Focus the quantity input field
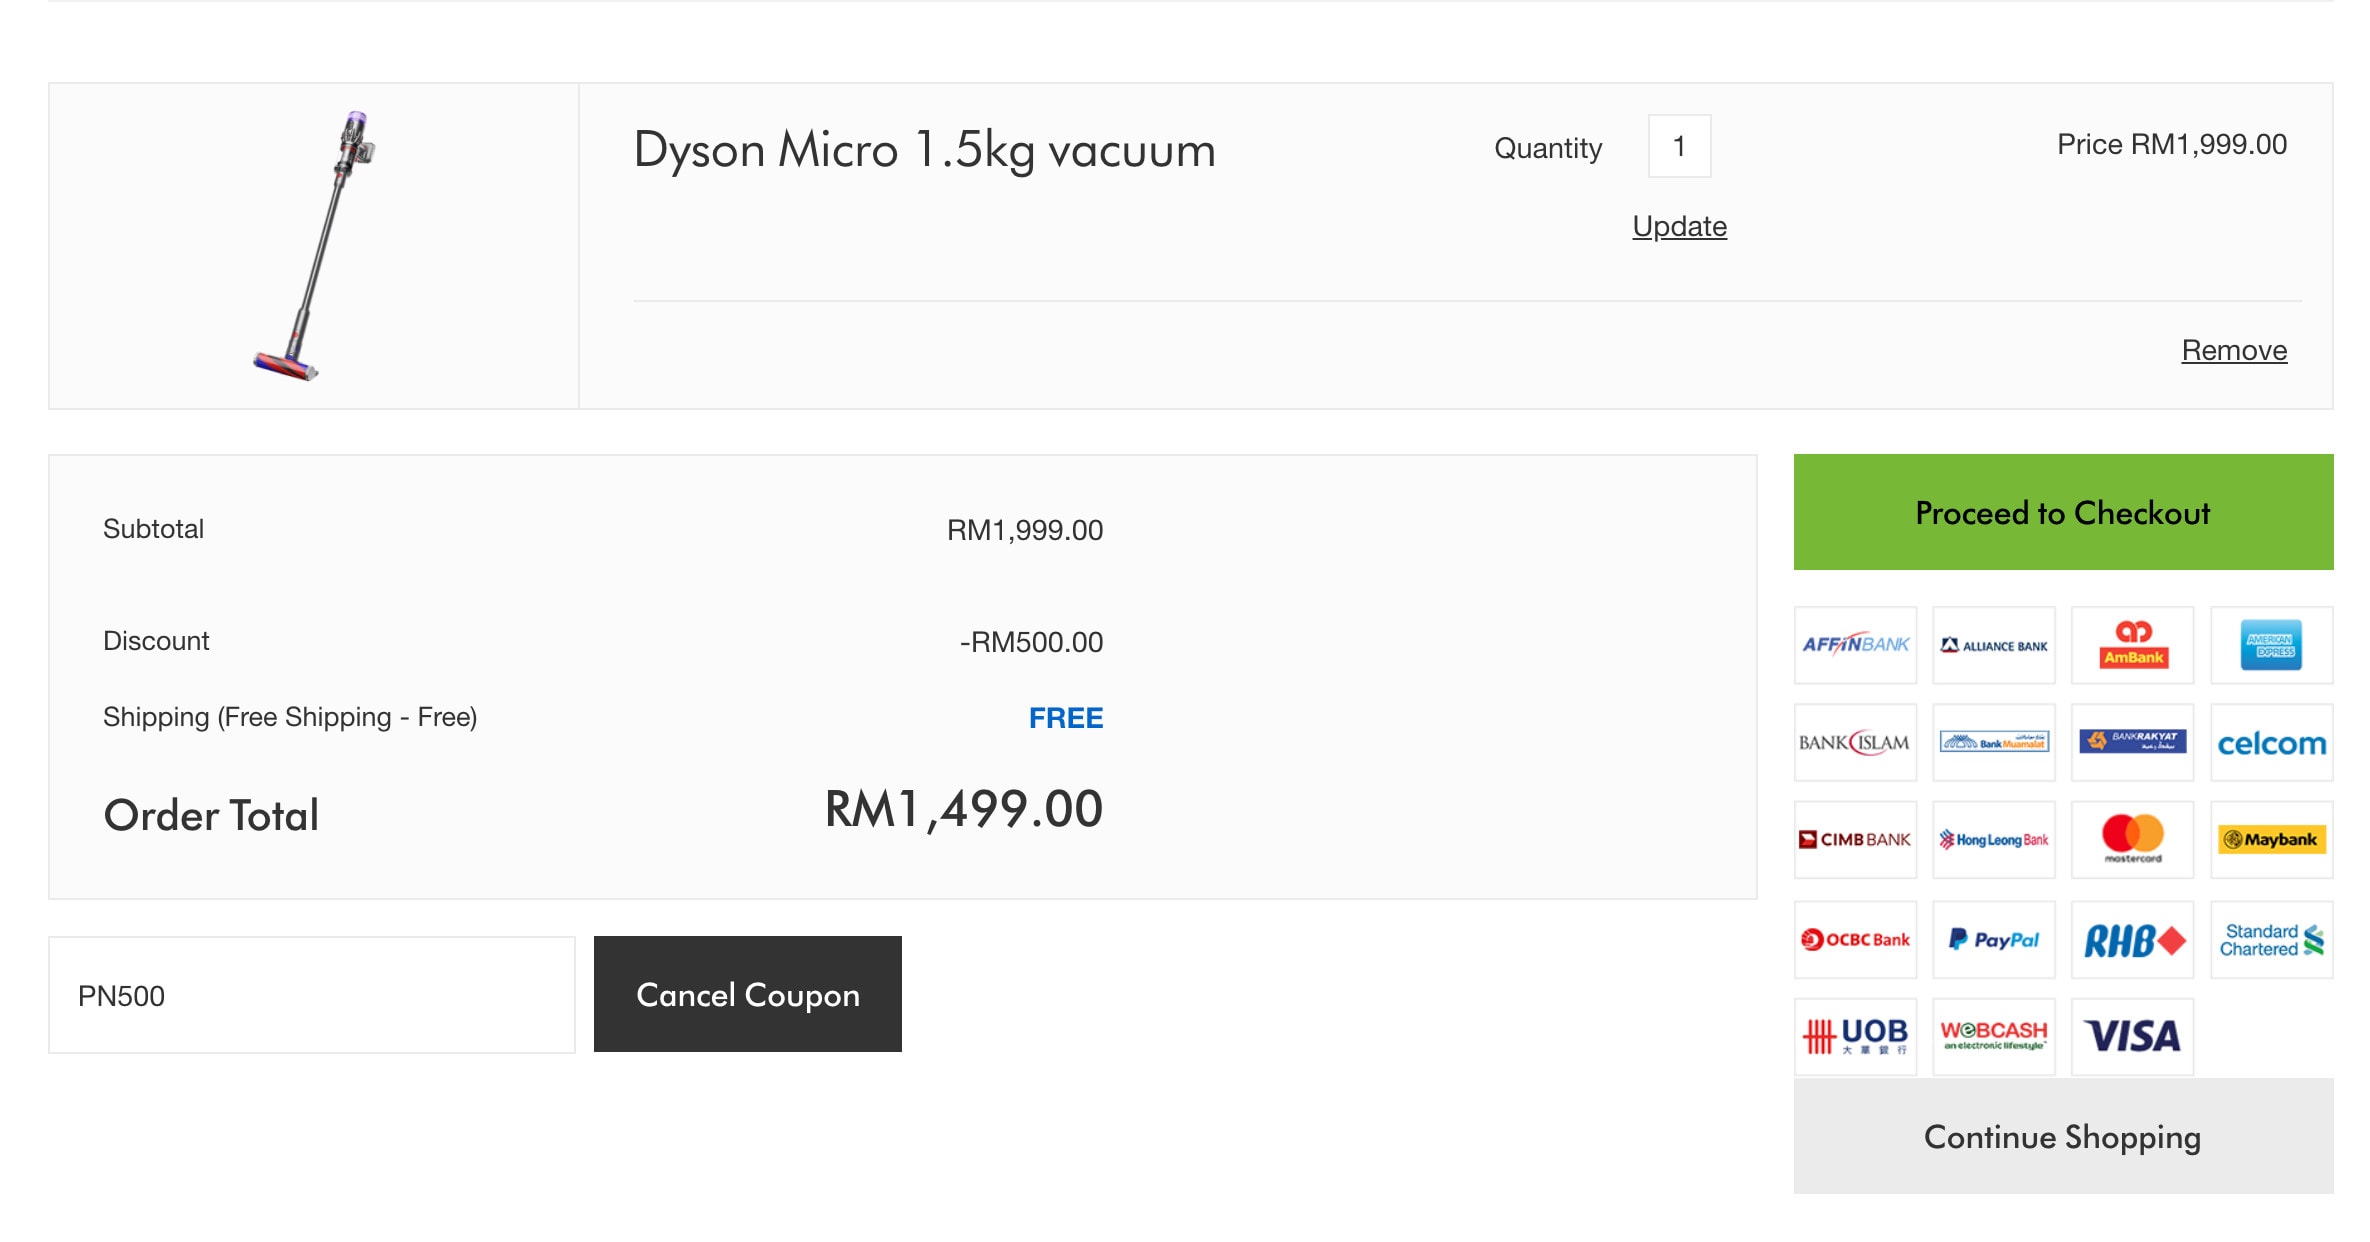The height and width of the screenshot is (1242, 2370). coord(1679,146)
